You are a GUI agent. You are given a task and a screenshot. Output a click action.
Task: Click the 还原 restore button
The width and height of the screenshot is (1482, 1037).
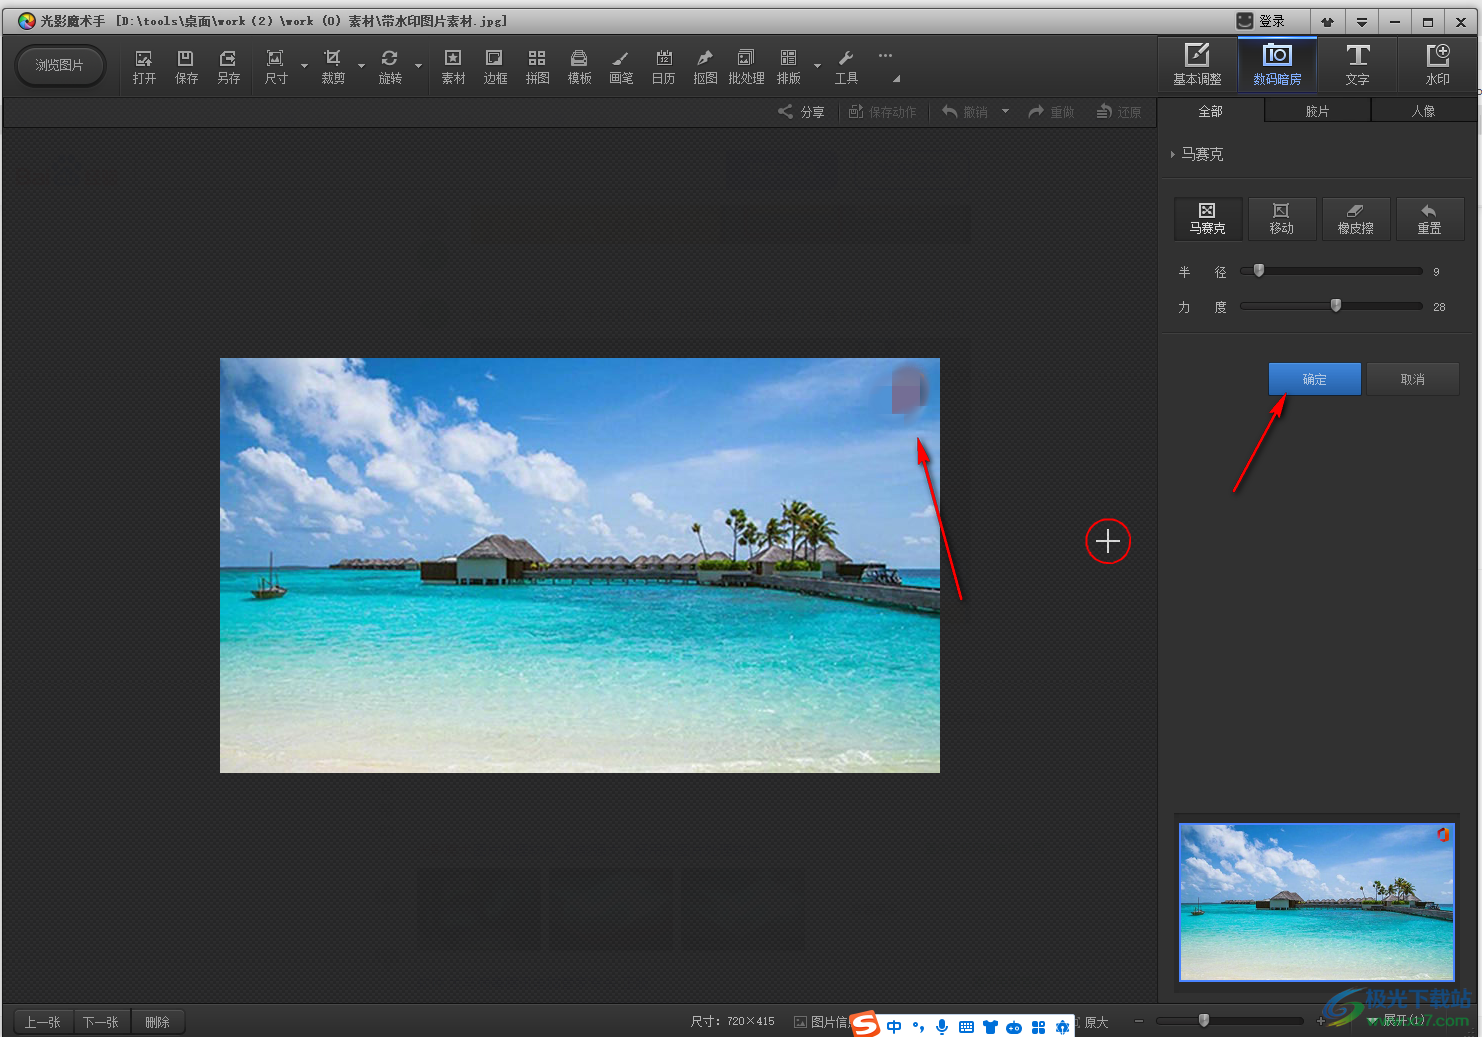1118,112
